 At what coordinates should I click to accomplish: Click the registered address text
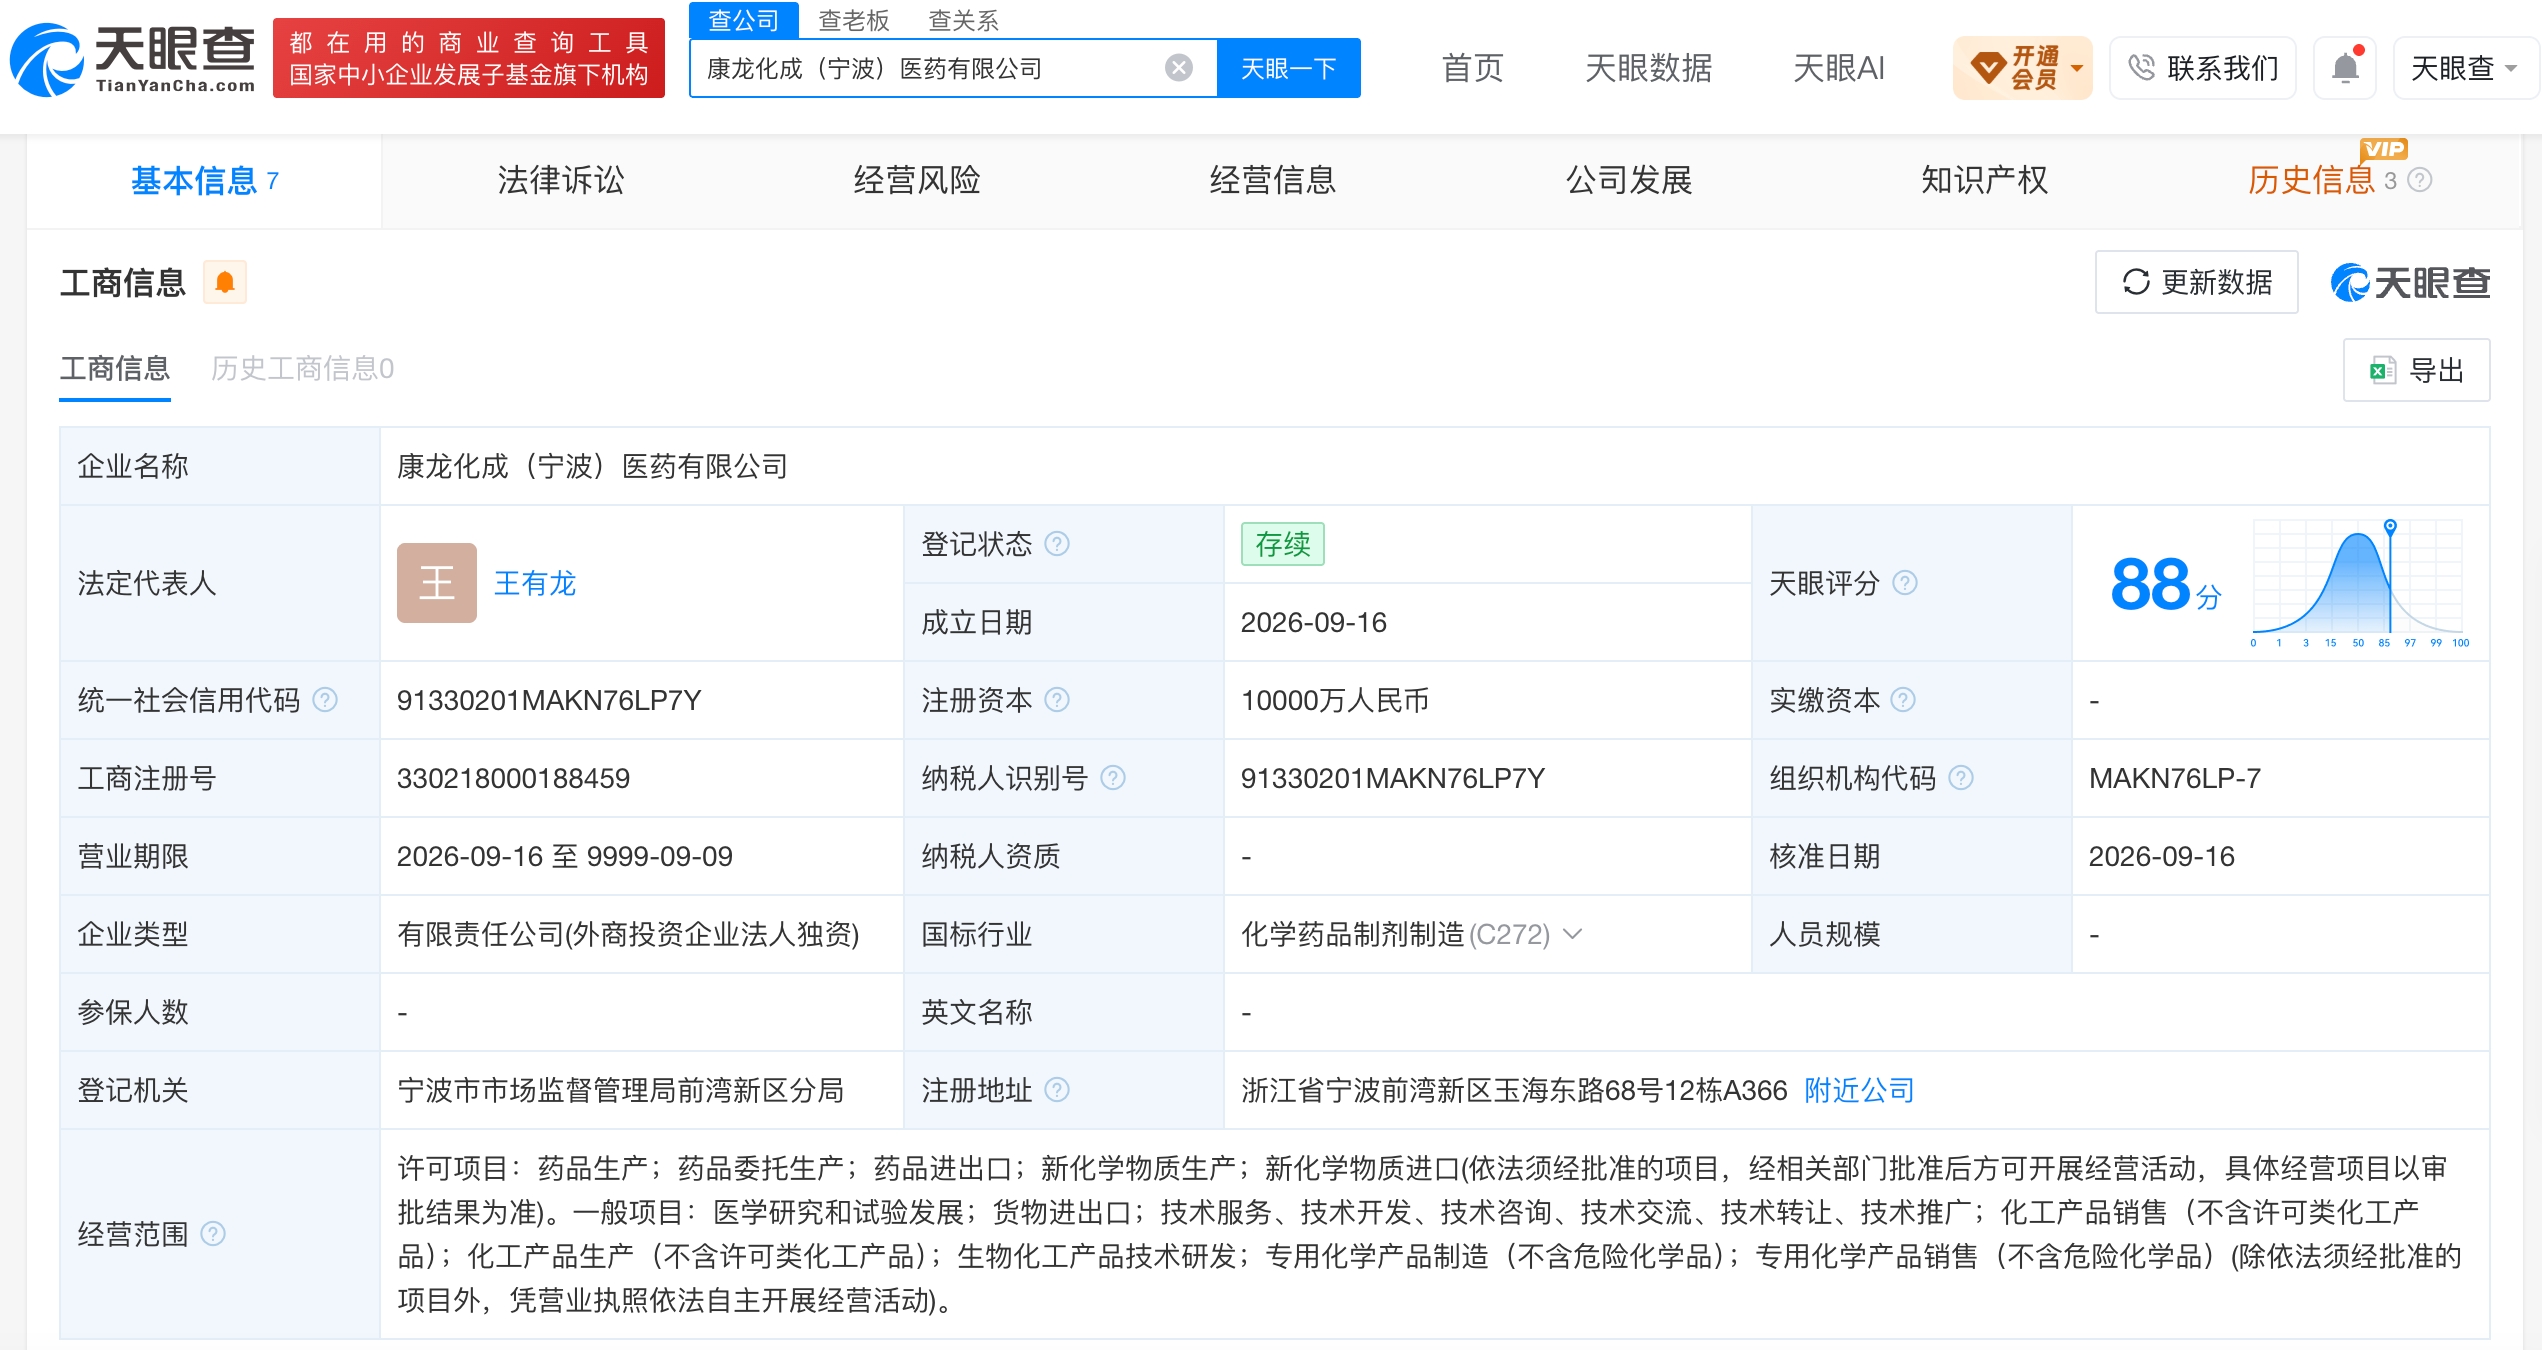[1514, 1090]
